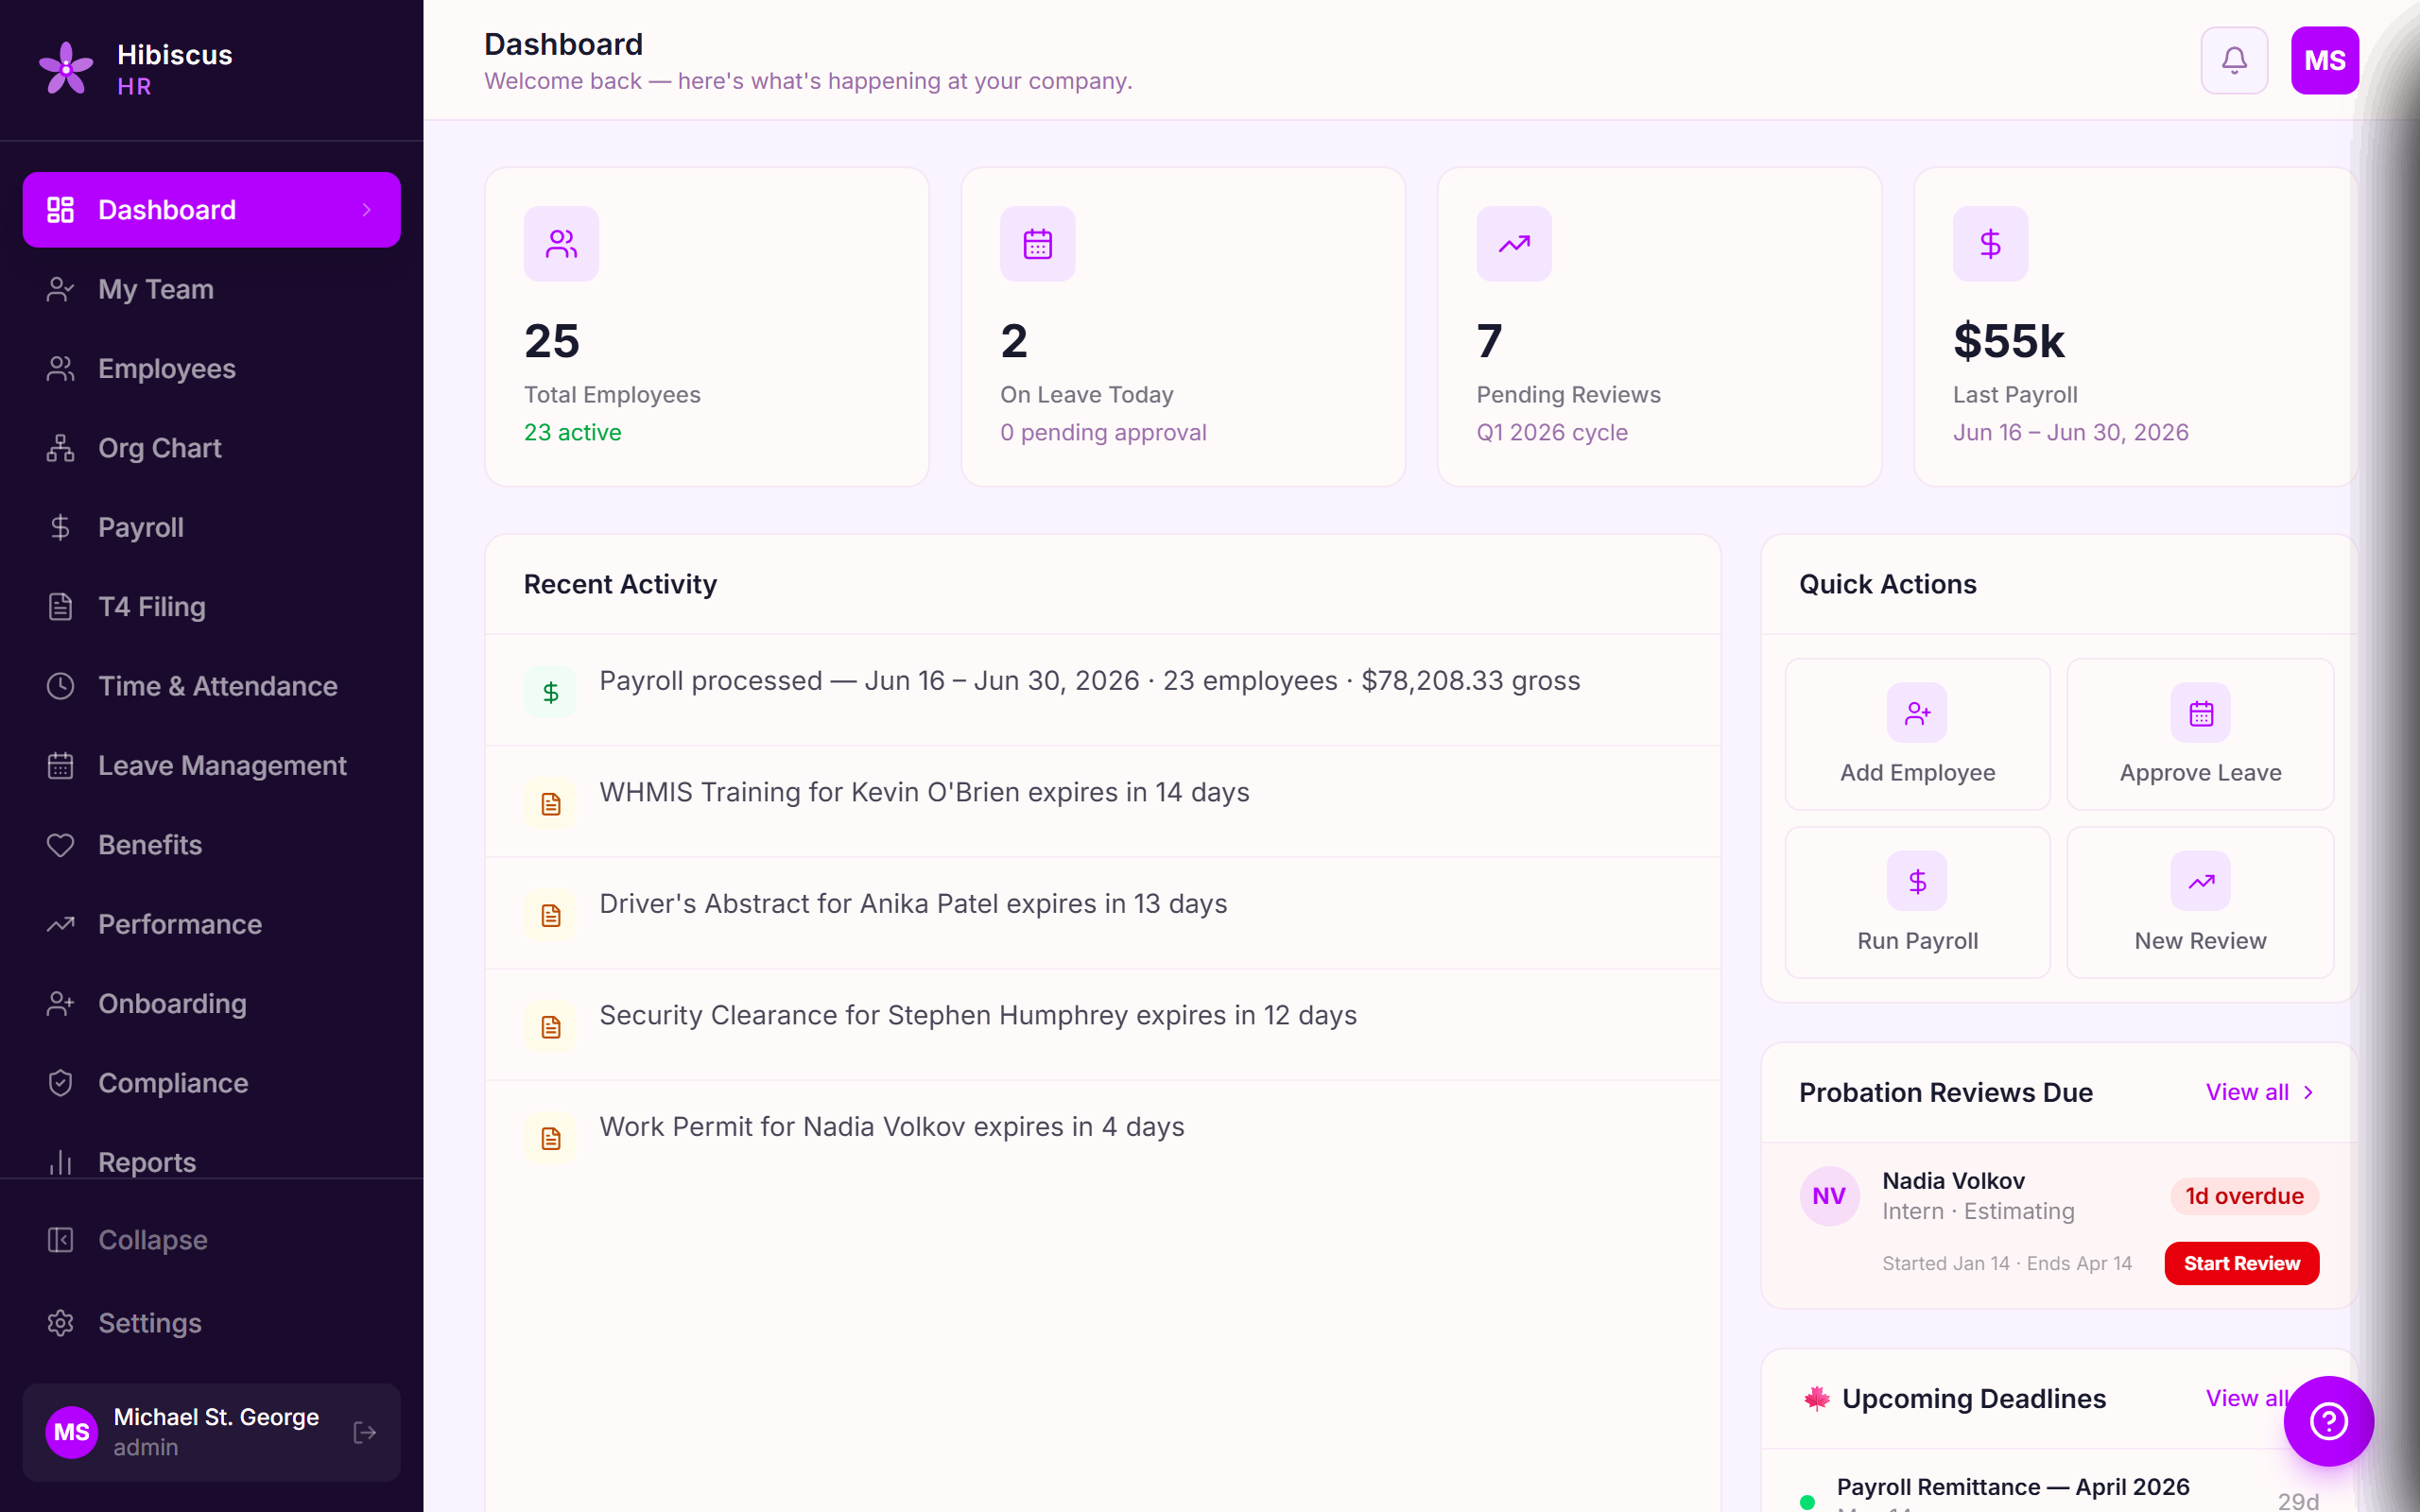Click the Add Employee quick action icon
2420x1512 pixels.
[1916, 713]
